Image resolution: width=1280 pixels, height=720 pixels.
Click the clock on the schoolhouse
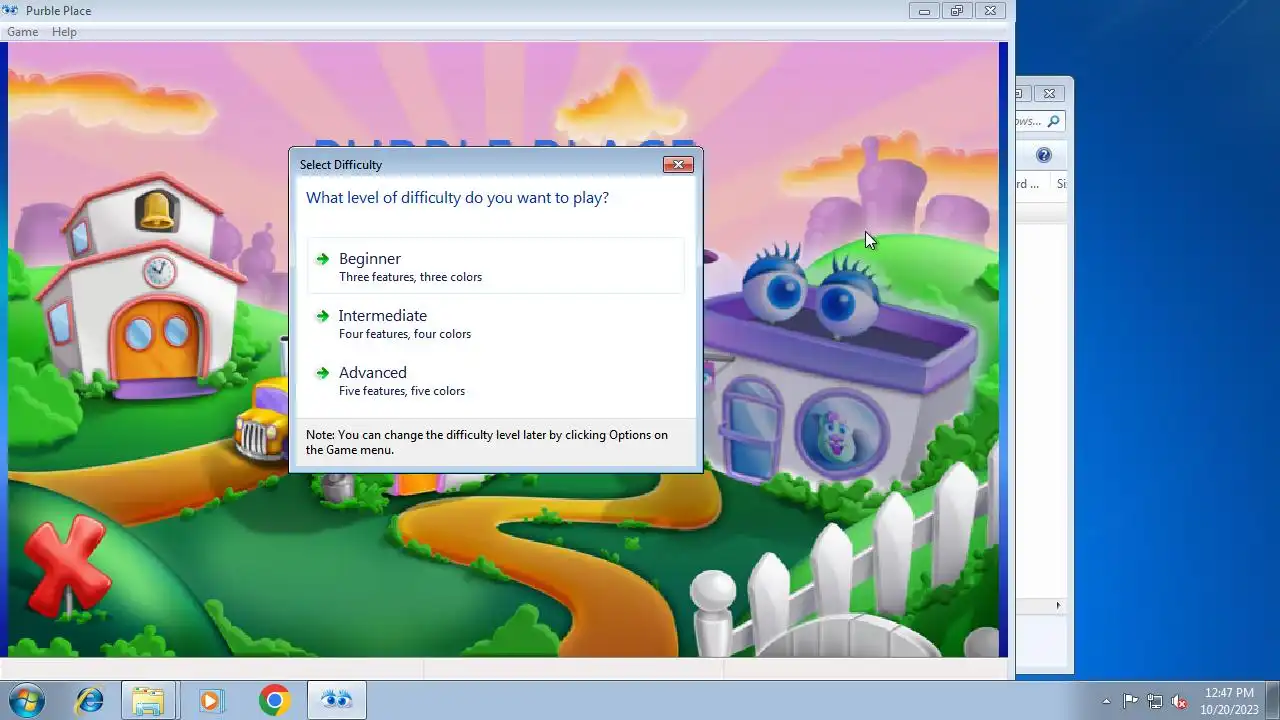[x=158, y=270]
